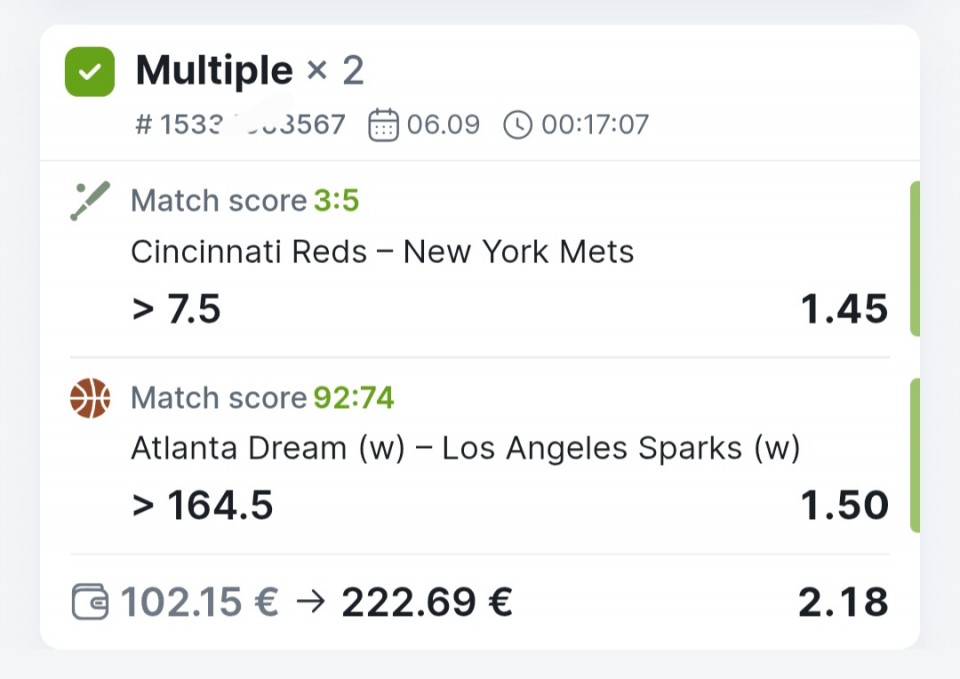The height and width of the screenshot is (679, 960).
Task: Click the baseball match score 3:5
Action: point(336,201)
